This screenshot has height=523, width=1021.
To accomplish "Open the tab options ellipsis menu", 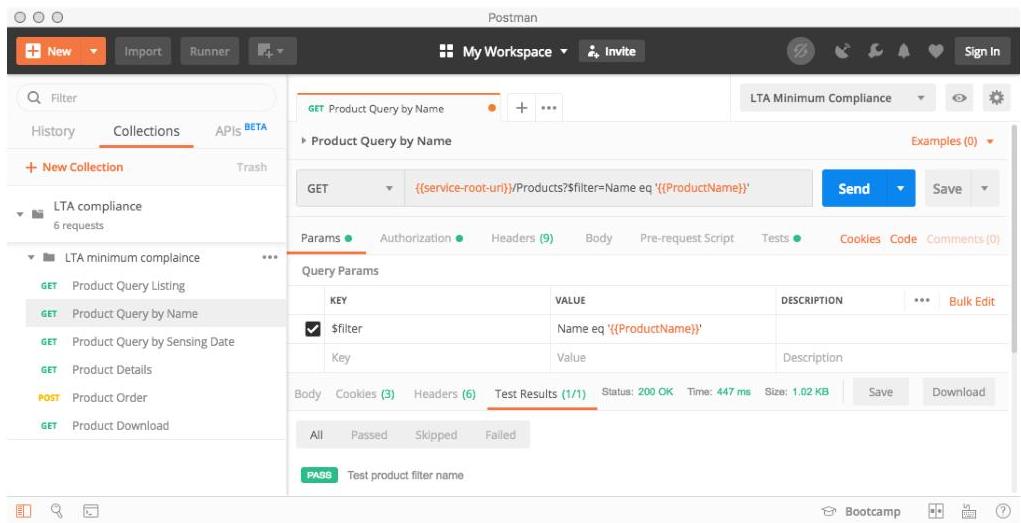I will tap(549, 108).
